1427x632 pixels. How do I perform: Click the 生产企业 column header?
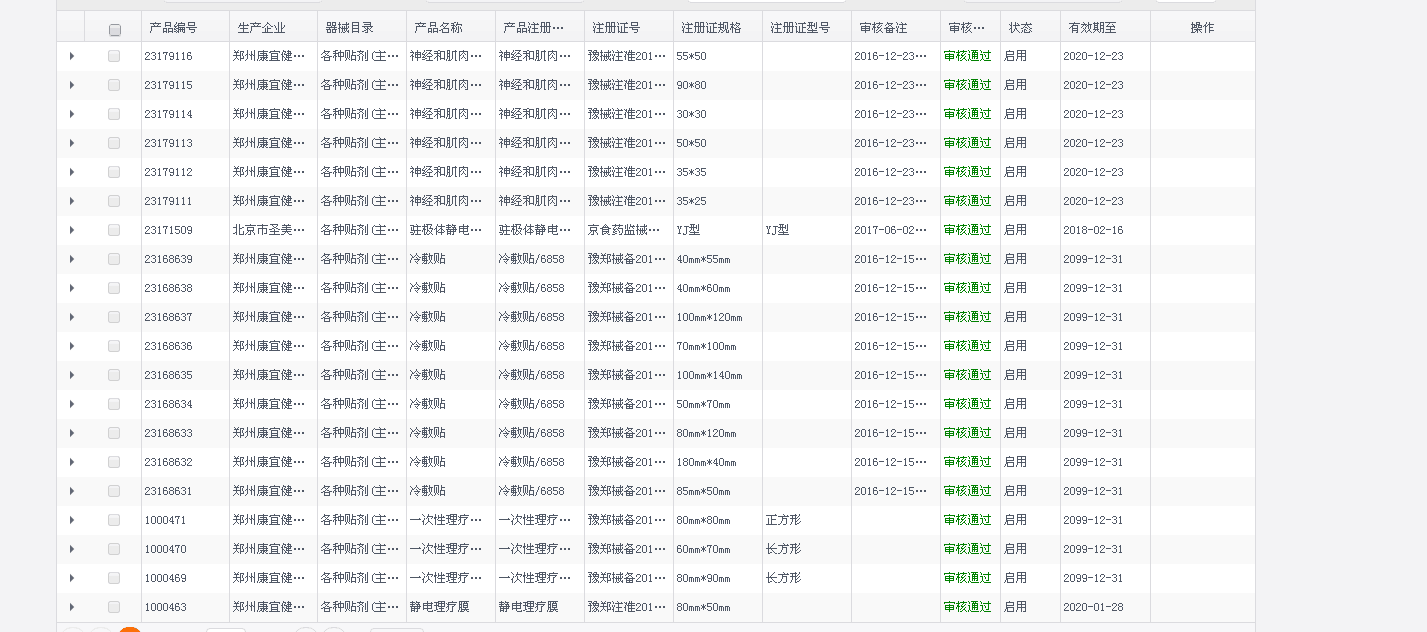point(261,28)
